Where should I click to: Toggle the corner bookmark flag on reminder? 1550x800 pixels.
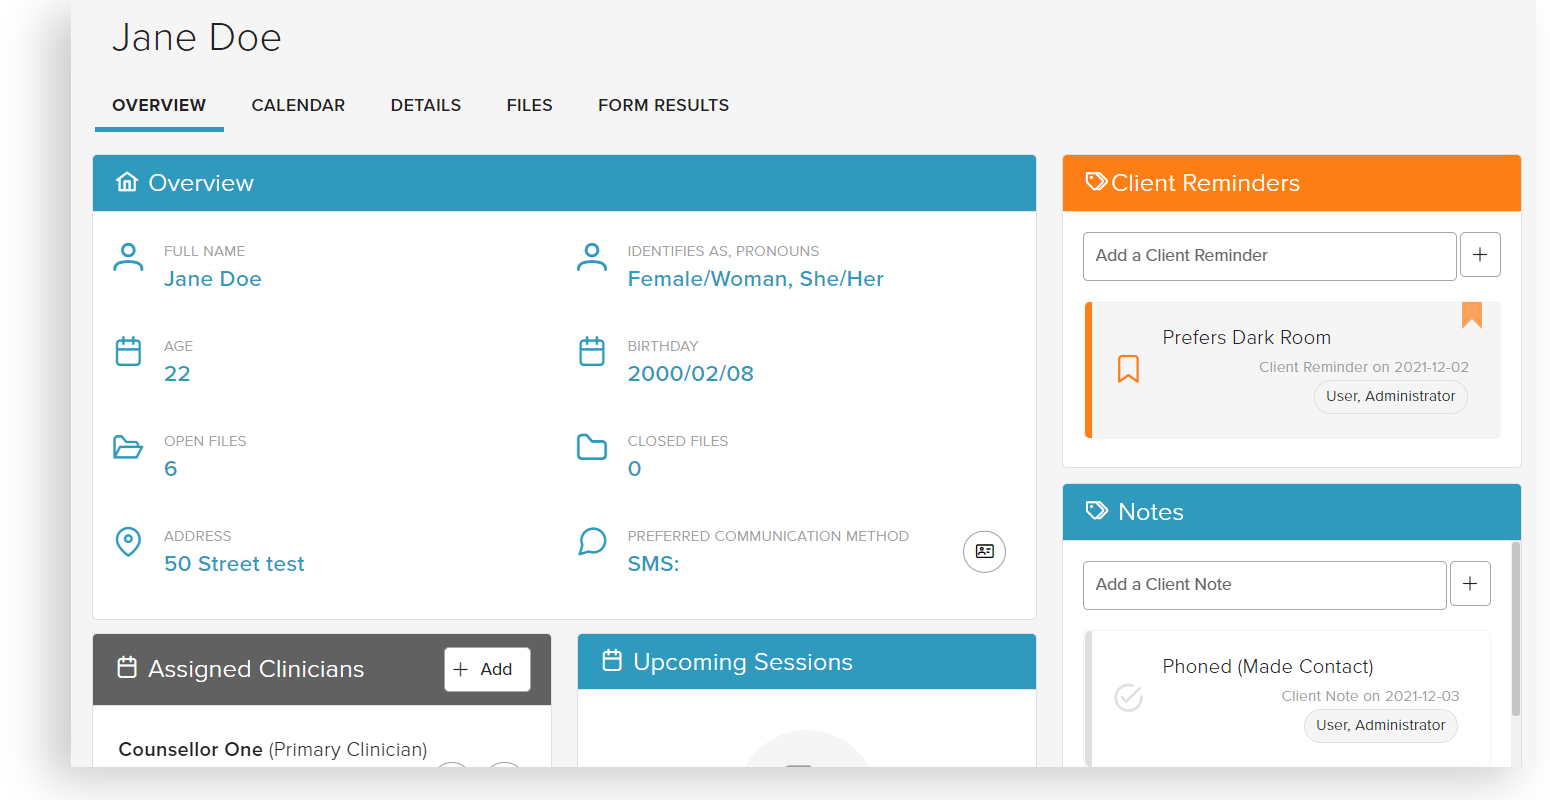1471,315
